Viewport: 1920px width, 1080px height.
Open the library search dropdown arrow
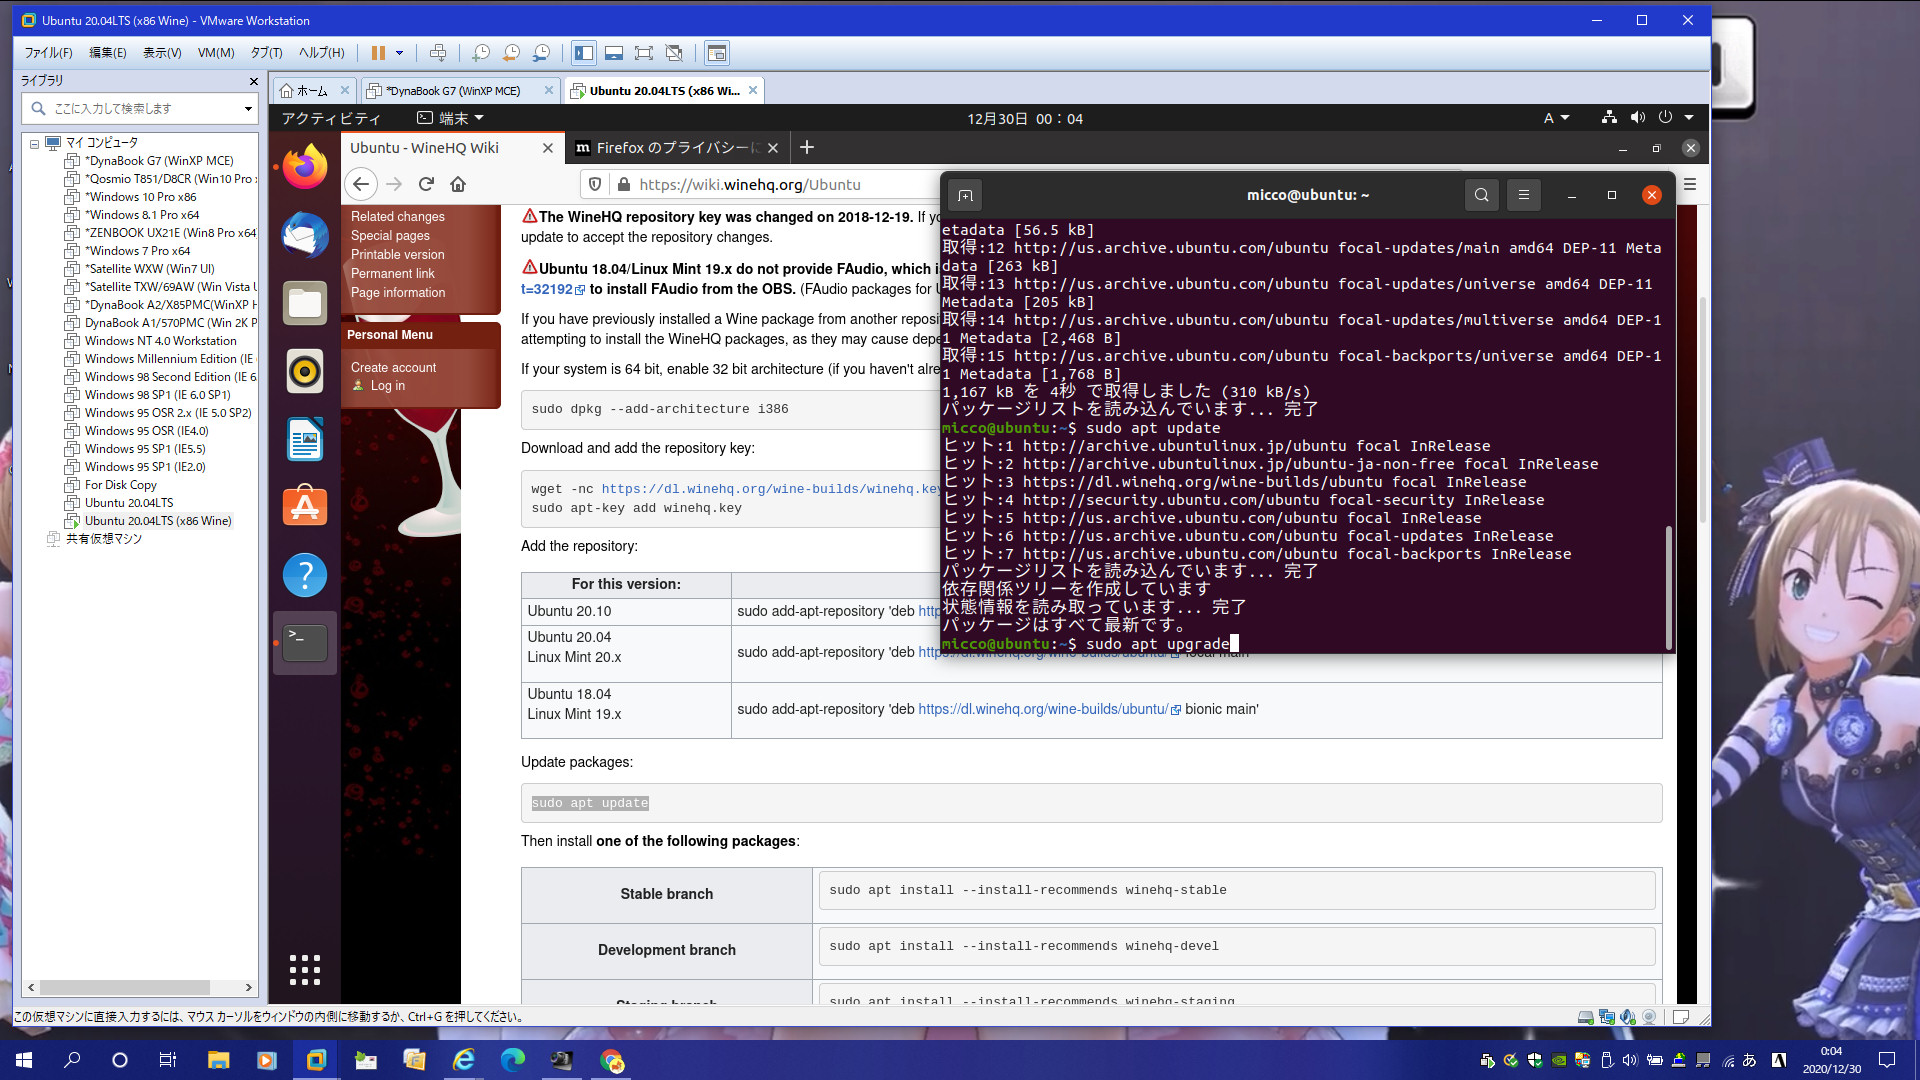click(248, 108)
